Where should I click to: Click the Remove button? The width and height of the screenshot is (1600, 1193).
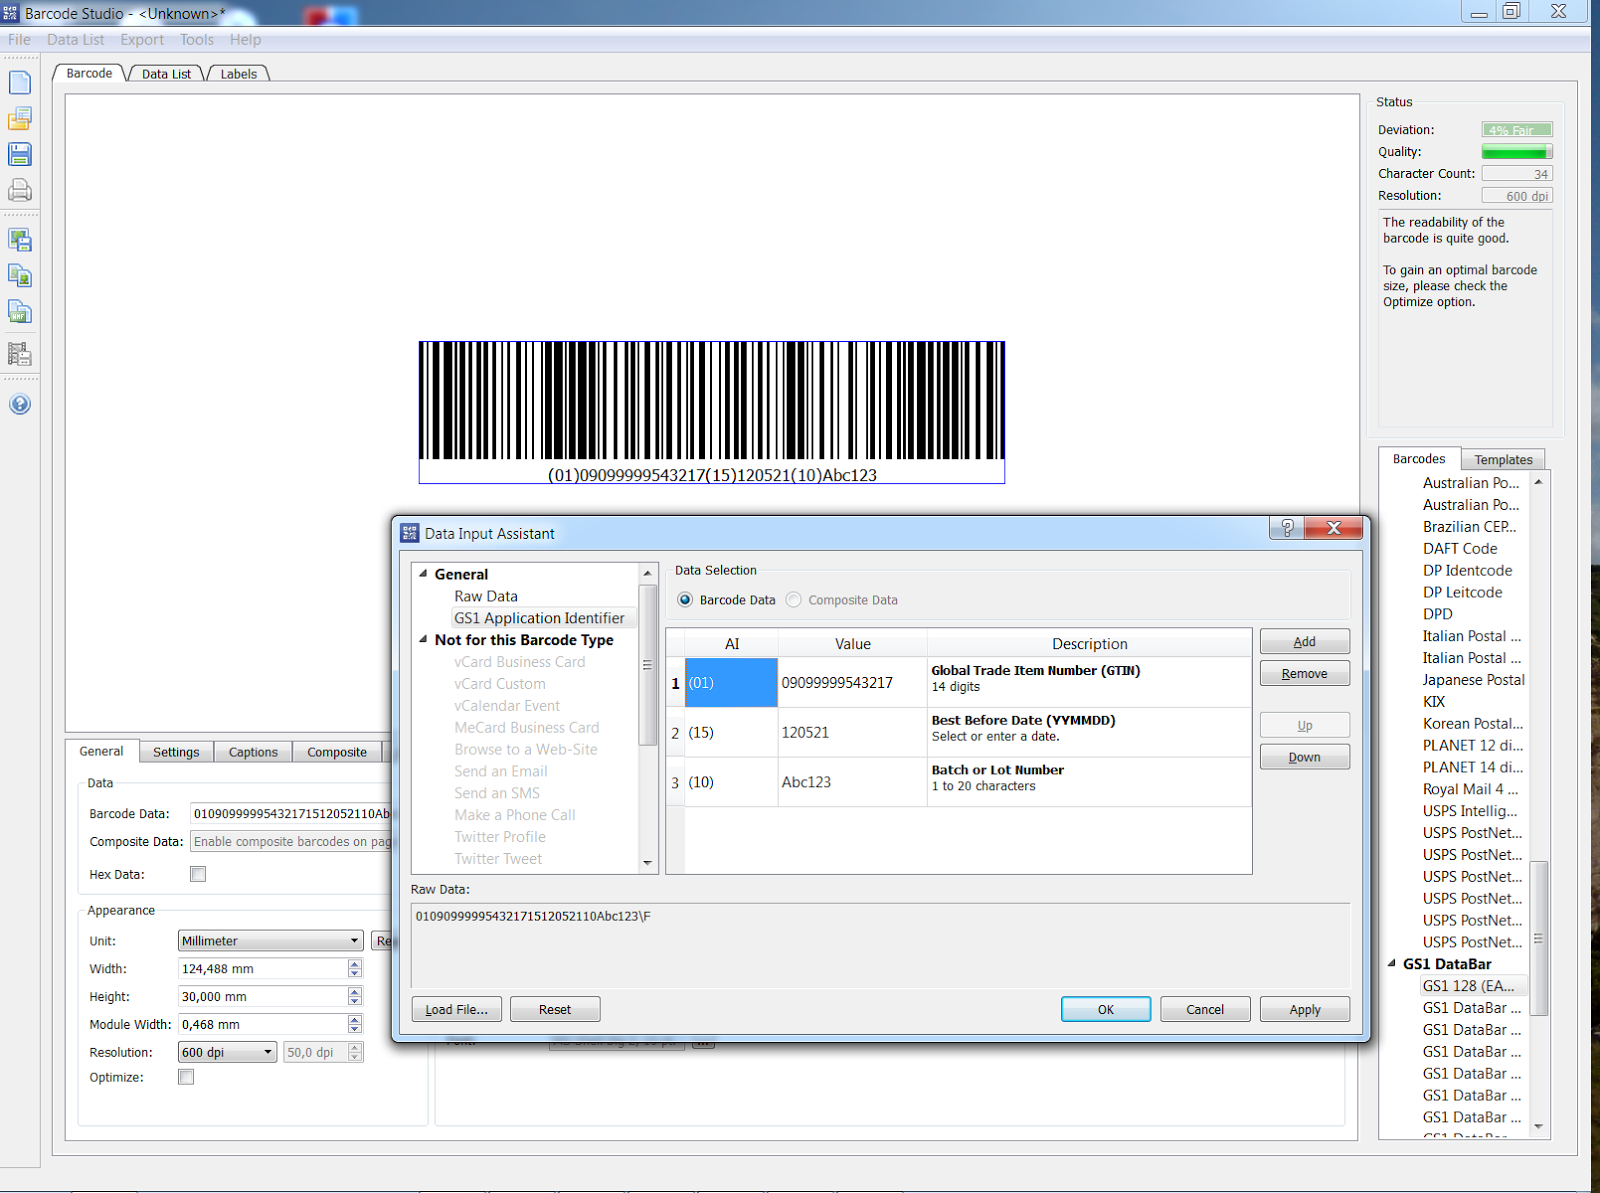1304,674
